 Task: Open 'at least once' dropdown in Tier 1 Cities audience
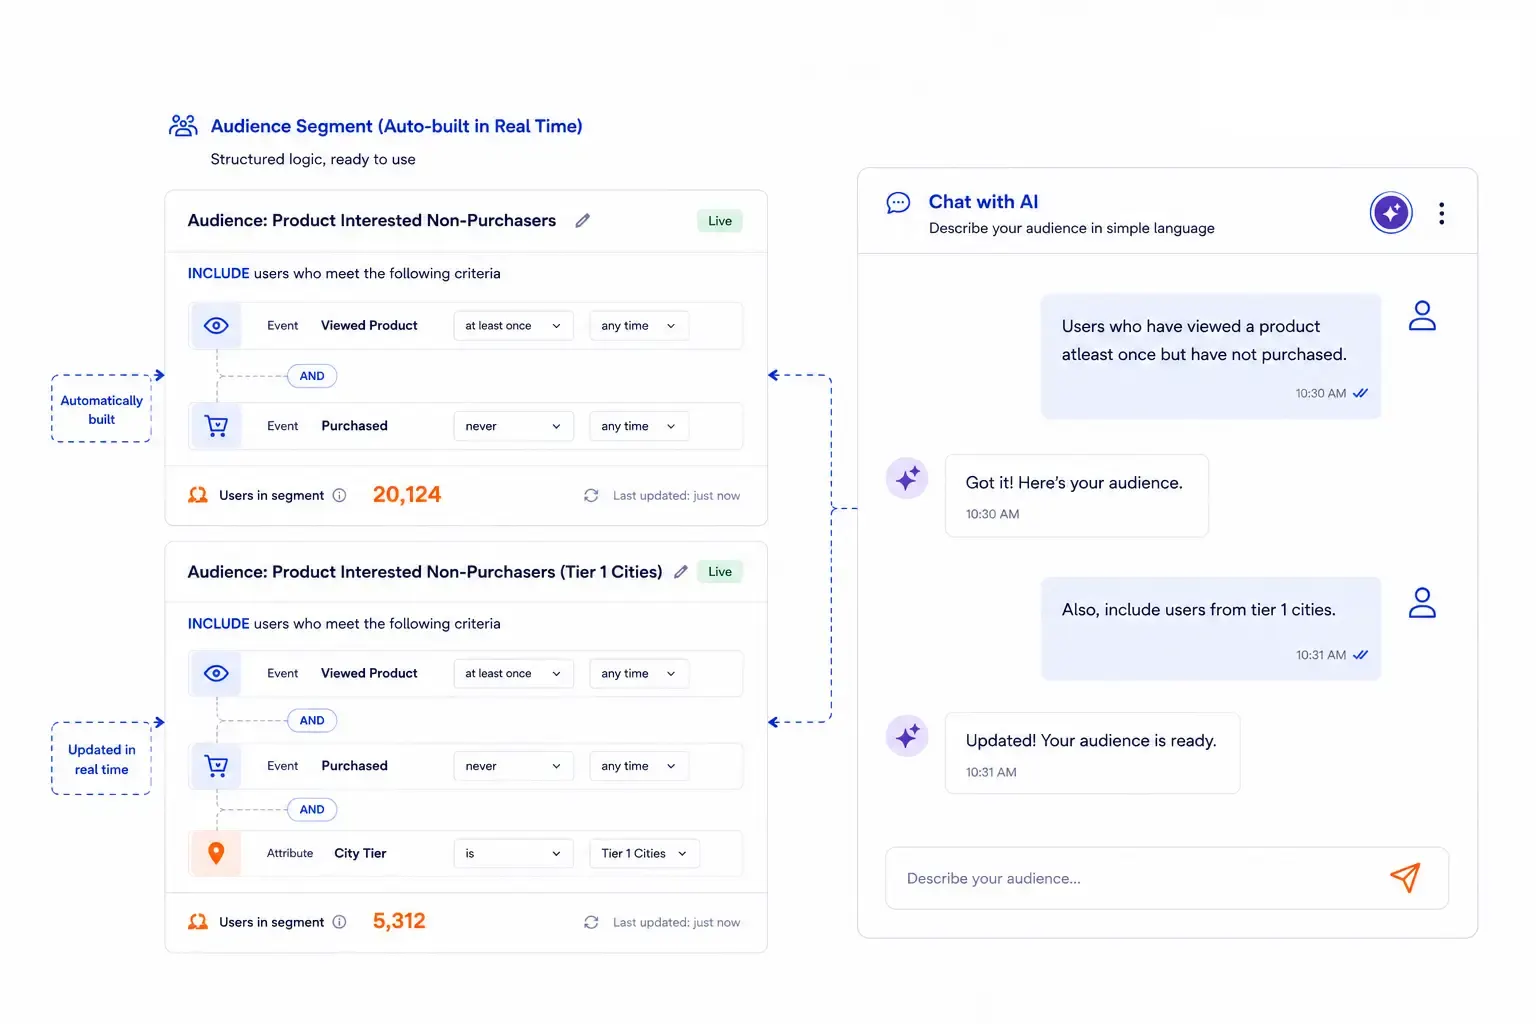pyautogui.click(x=513, y=674)
